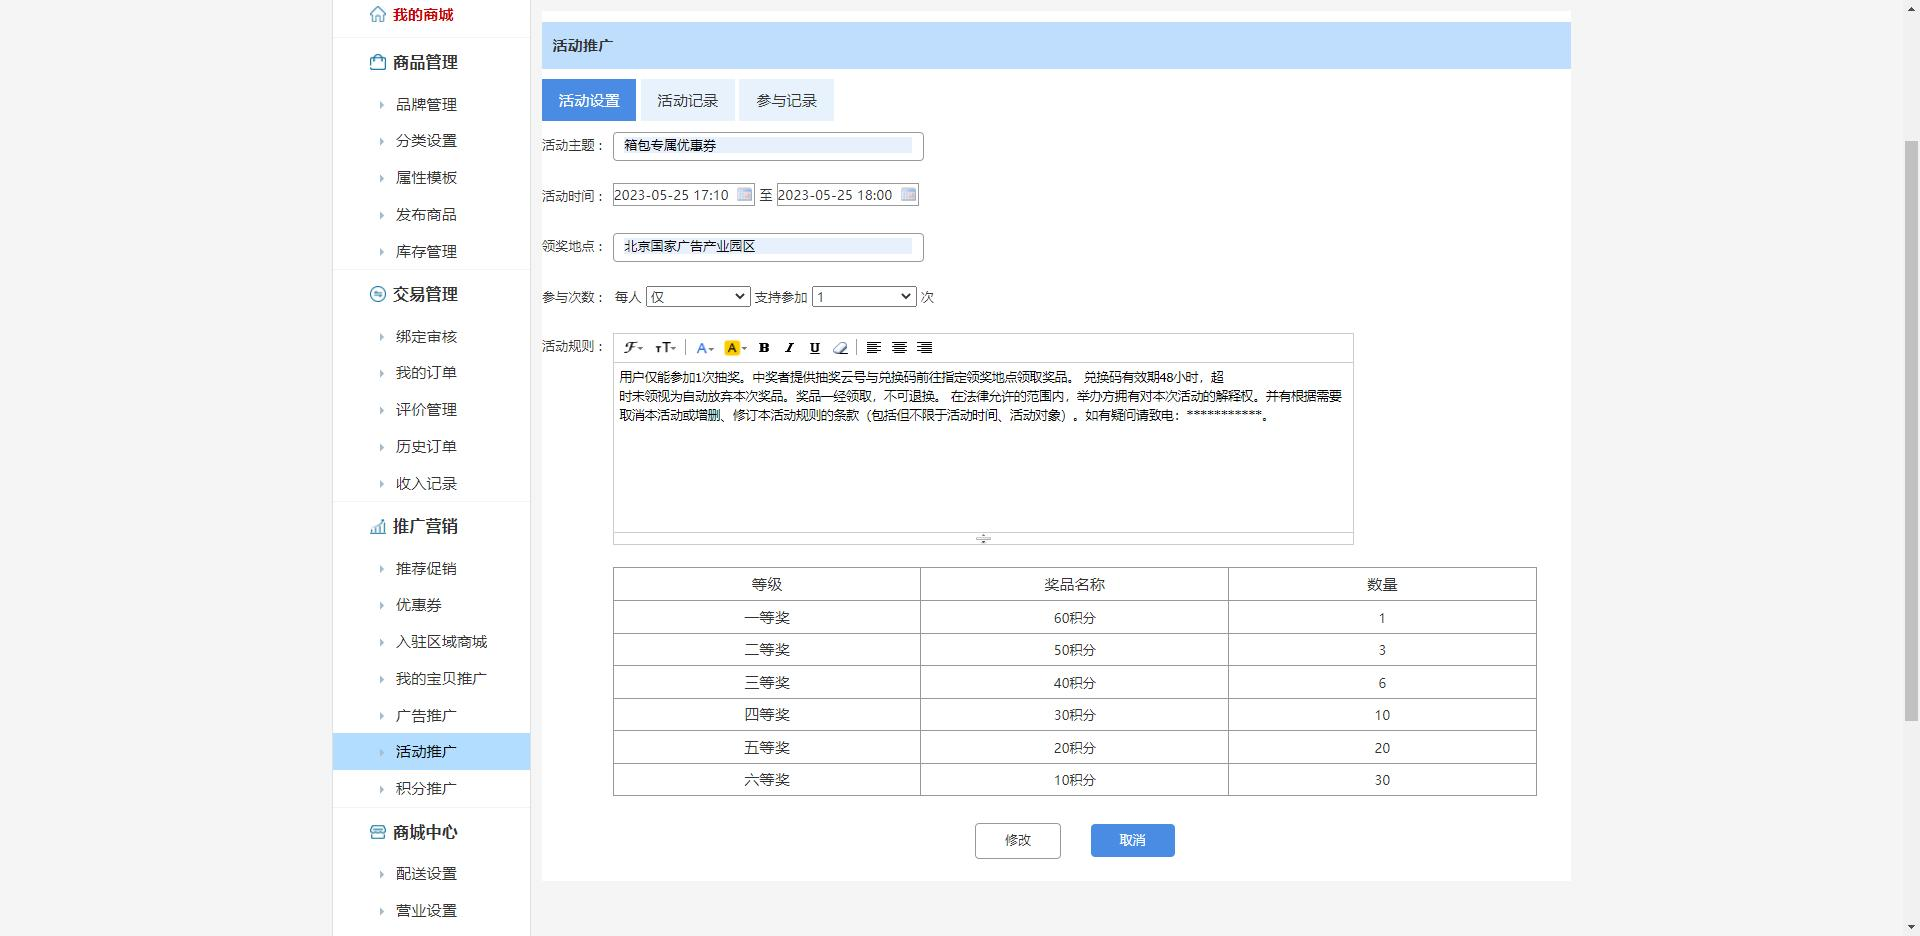Center align the rules text
Screen dimensions: 1920x936
[899, 348]
